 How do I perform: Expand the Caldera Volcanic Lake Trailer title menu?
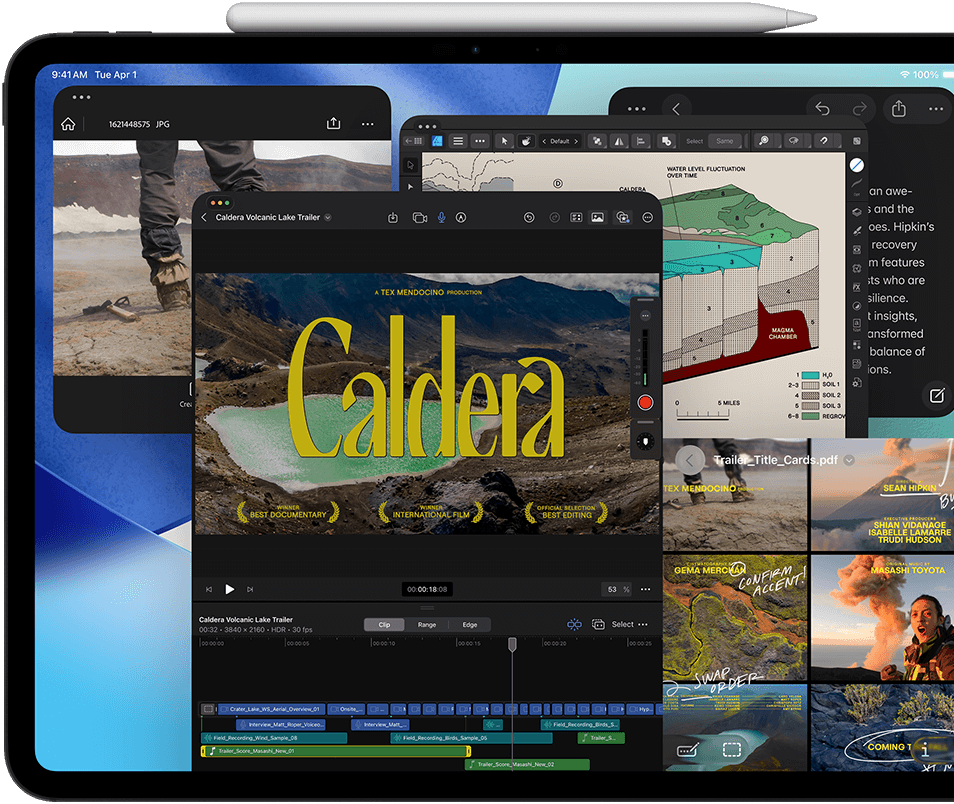click(x=328, y=217)
